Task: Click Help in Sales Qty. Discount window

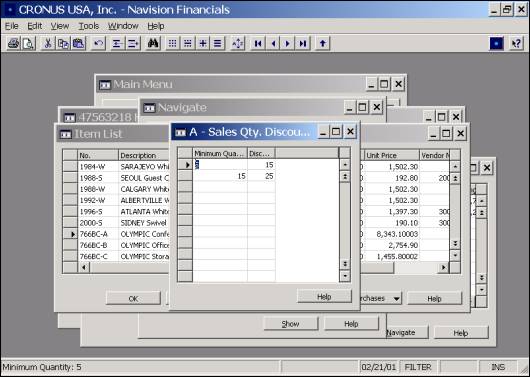Action: (324, 297)
